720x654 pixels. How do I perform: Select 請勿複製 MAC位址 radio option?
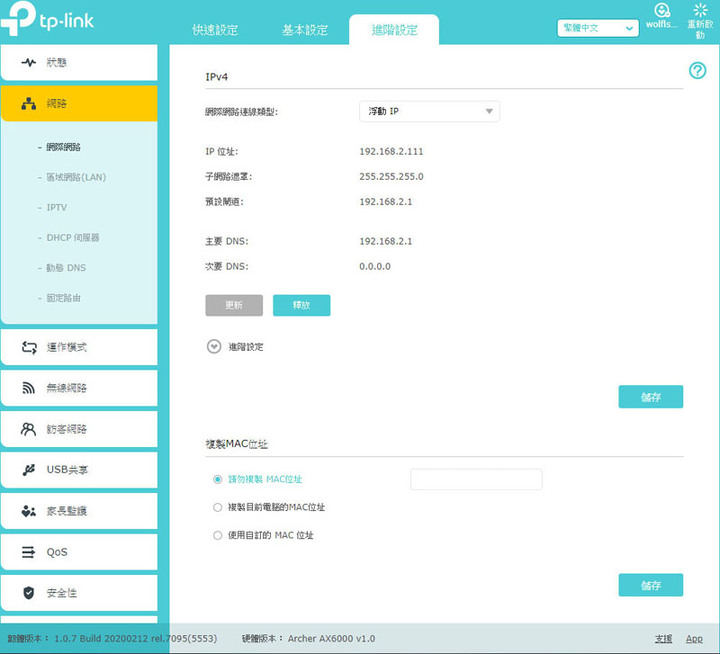point(218,479)
